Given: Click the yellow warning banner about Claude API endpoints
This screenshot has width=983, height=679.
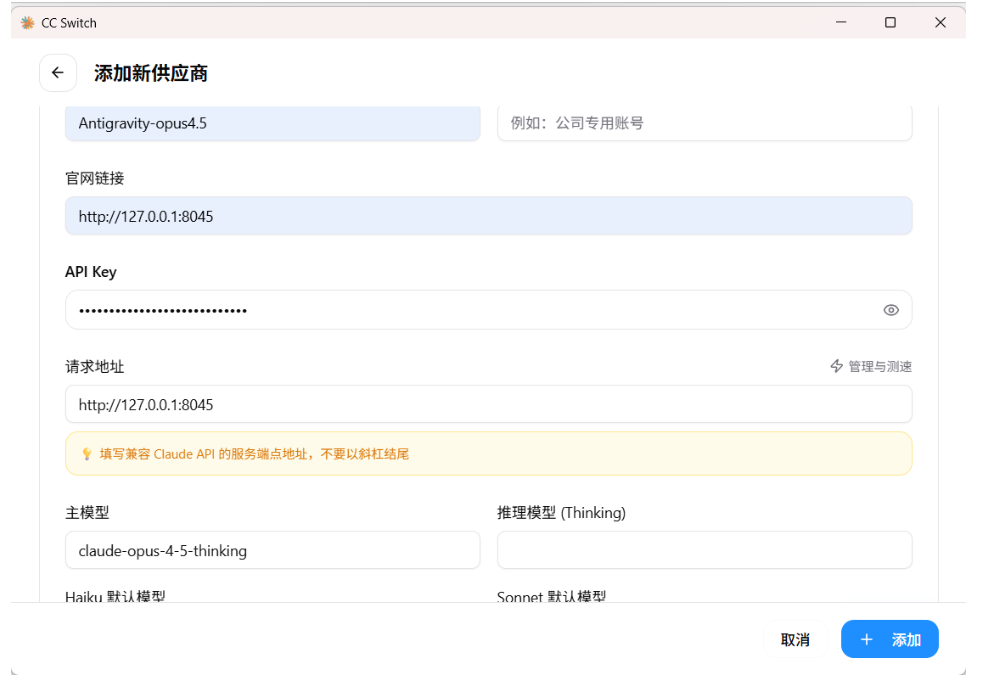Looking at the screenshot, I should 488,453.
